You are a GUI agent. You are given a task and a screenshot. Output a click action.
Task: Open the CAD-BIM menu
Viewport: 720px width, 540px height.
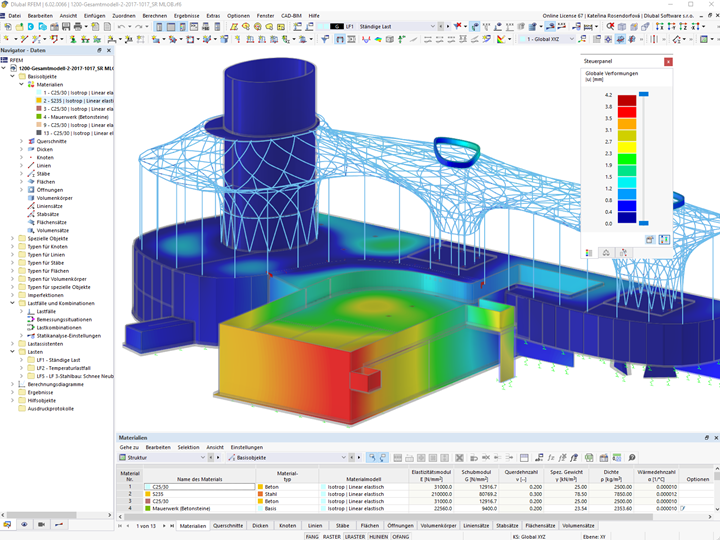tap(291, 16)
